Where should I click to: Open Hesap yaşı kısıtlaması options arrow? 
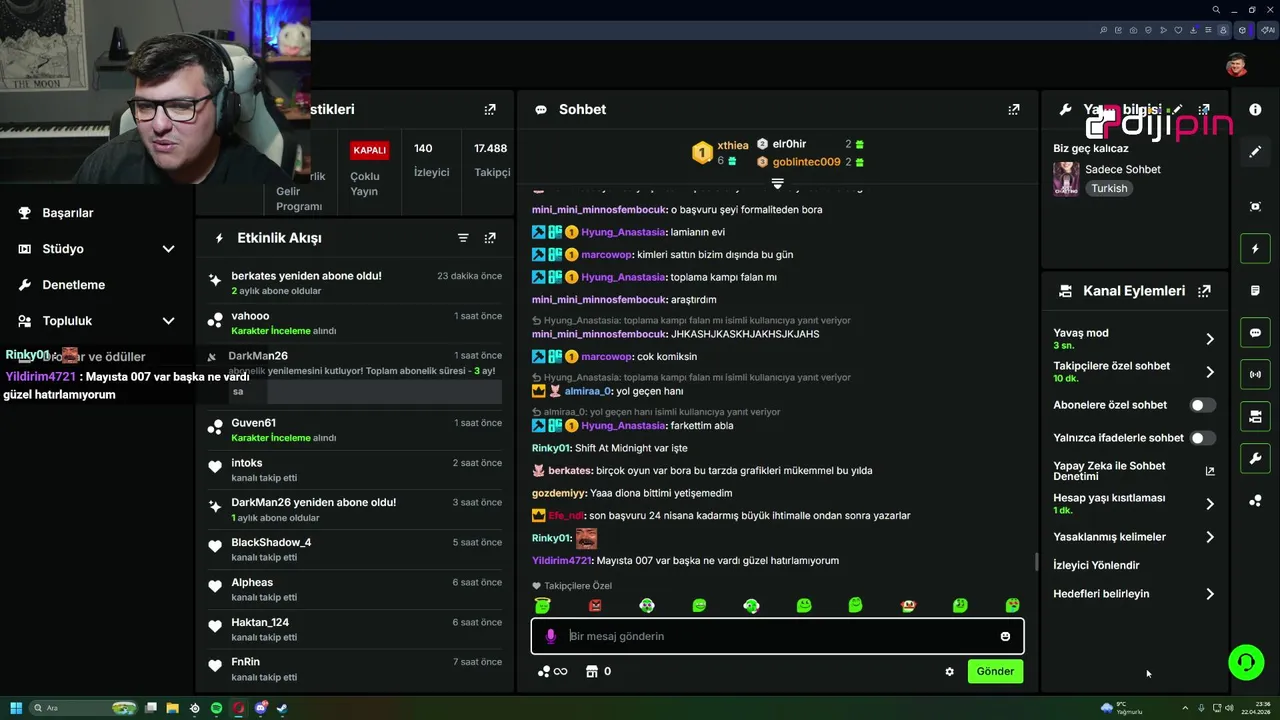[x=1210, y=504]
